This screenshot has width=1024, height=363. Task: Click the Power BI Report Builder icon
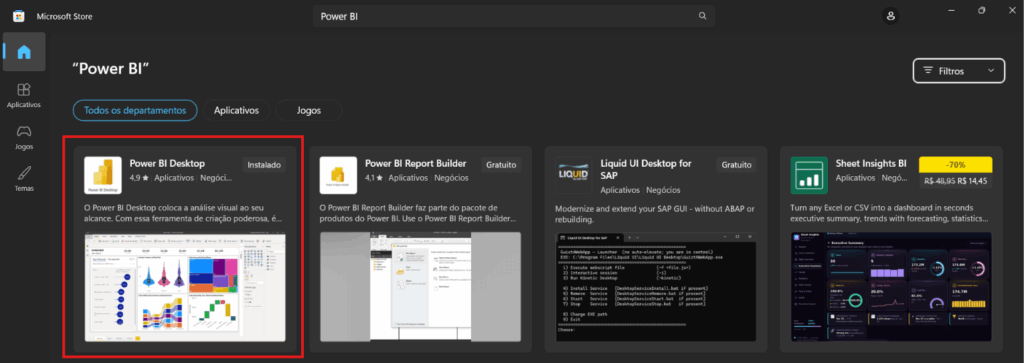point(338,176)
